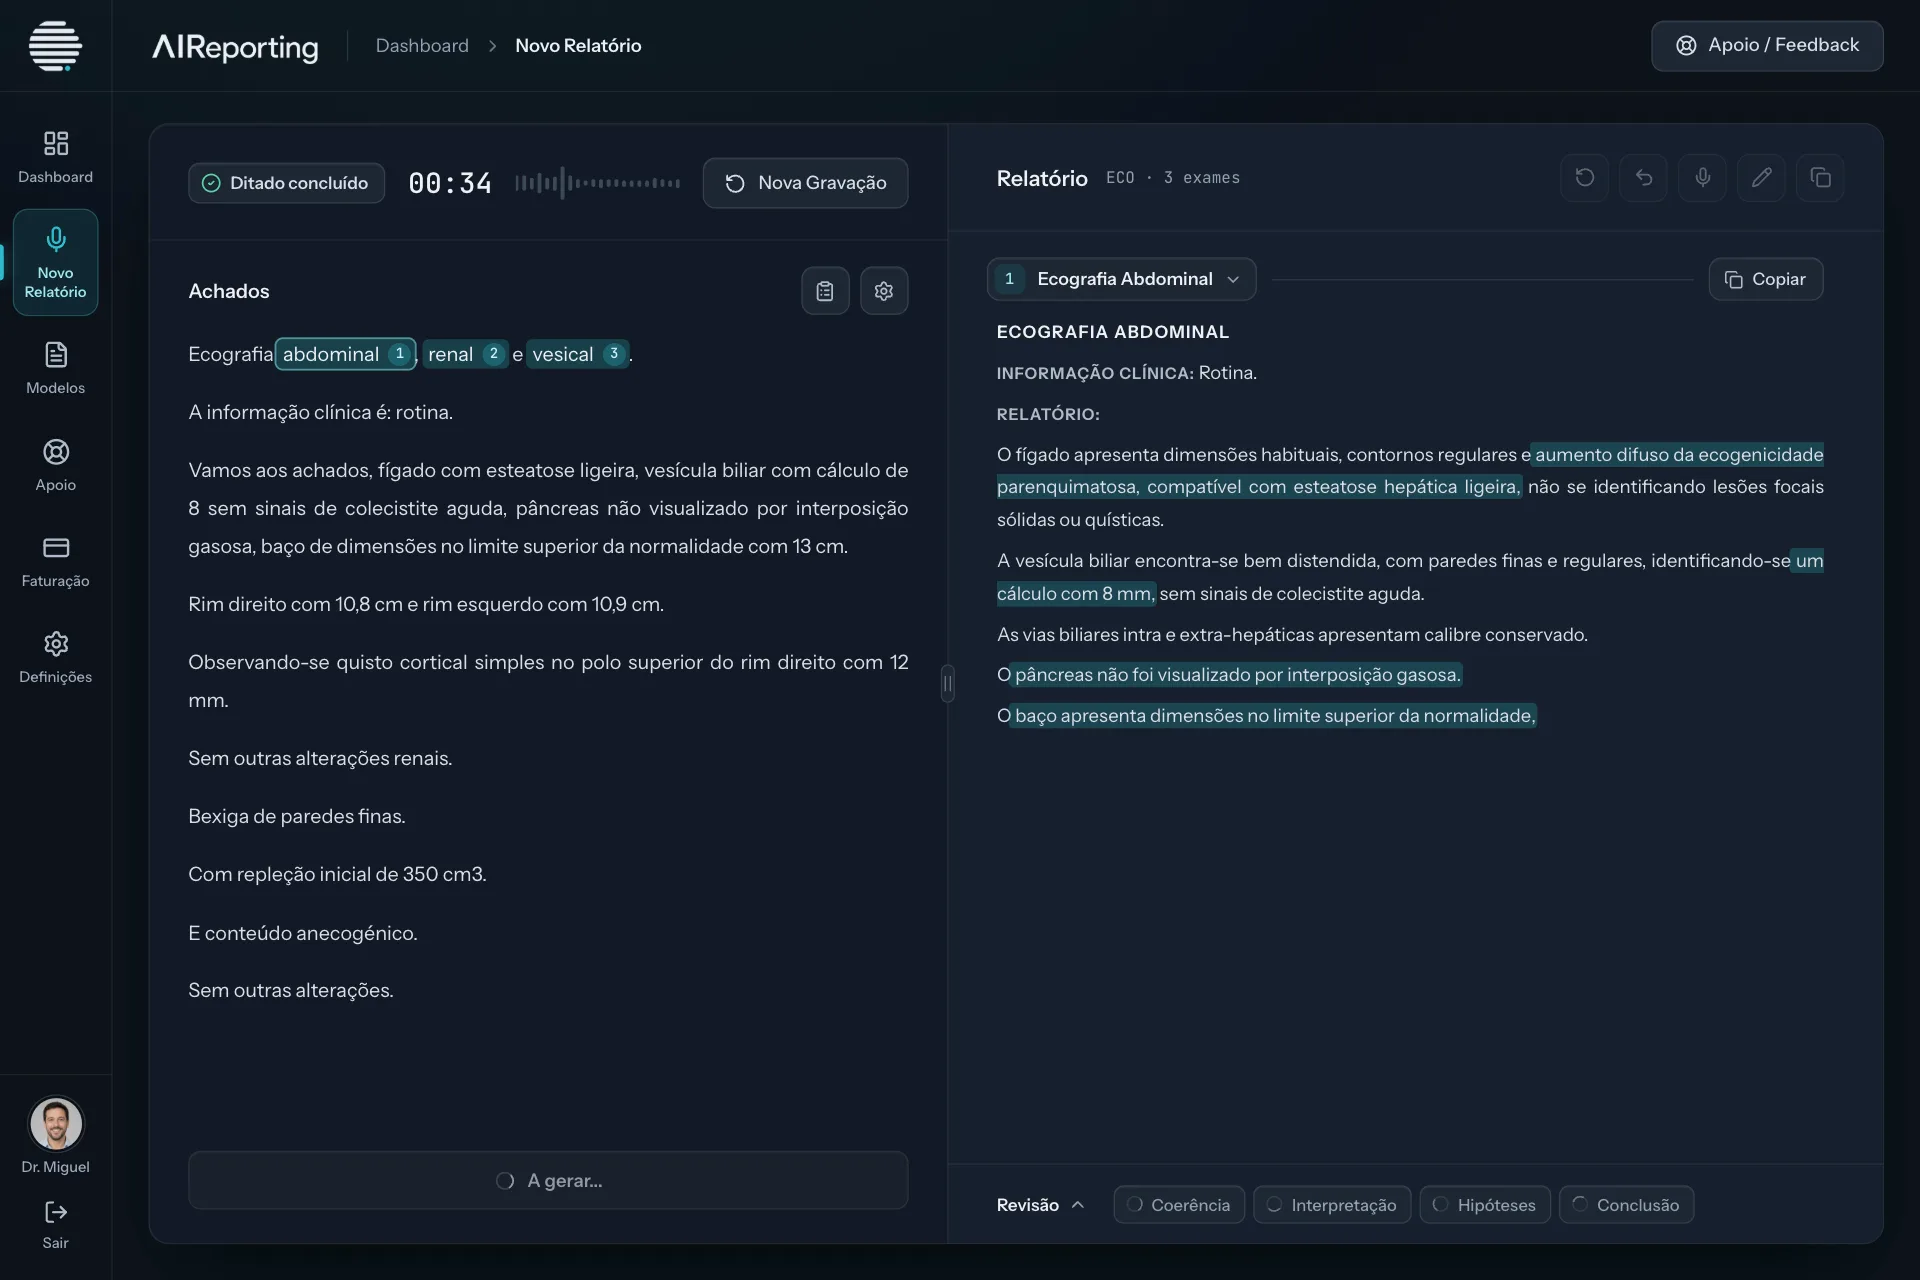Click the clipboard icon beside Achados
The width and height of the screenshot is (1920, 1280).
click(x=825, y=291)
